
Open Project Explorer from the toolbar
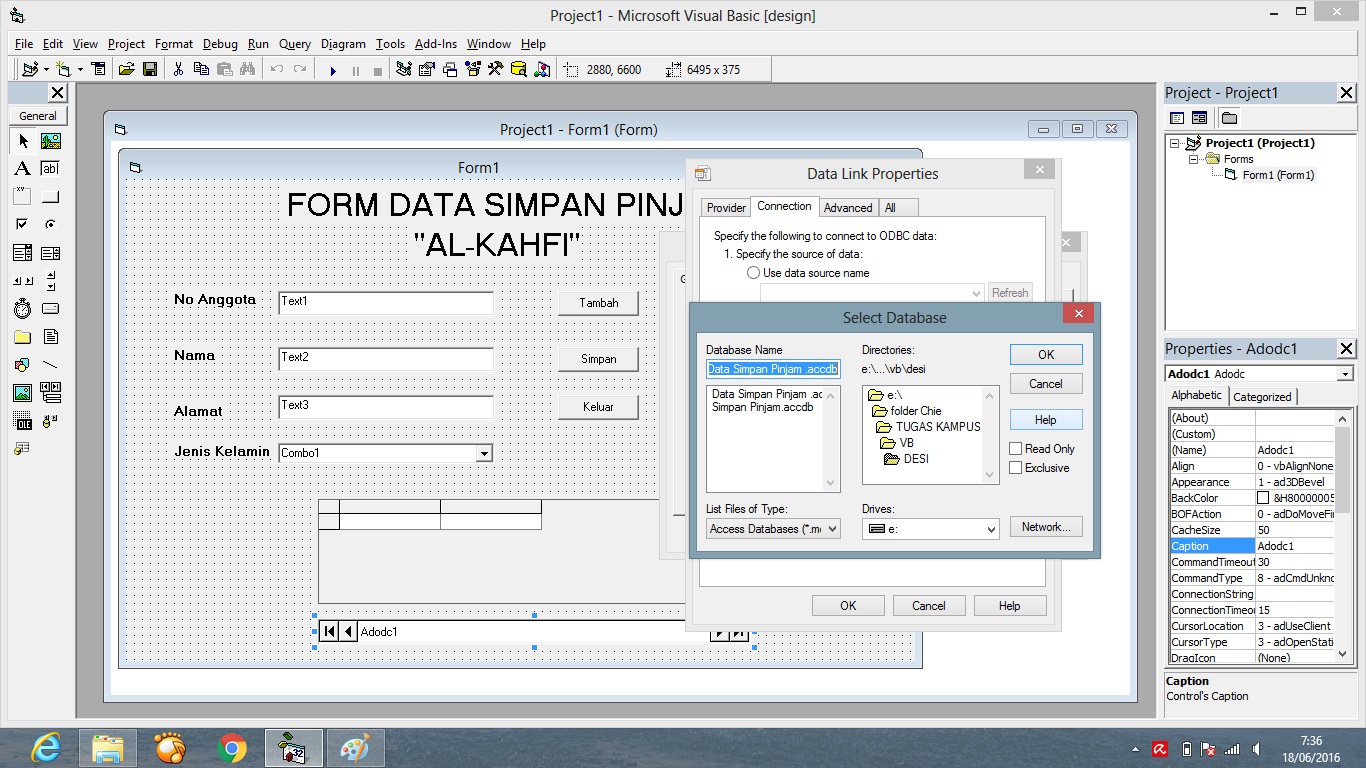pos(404,70)
